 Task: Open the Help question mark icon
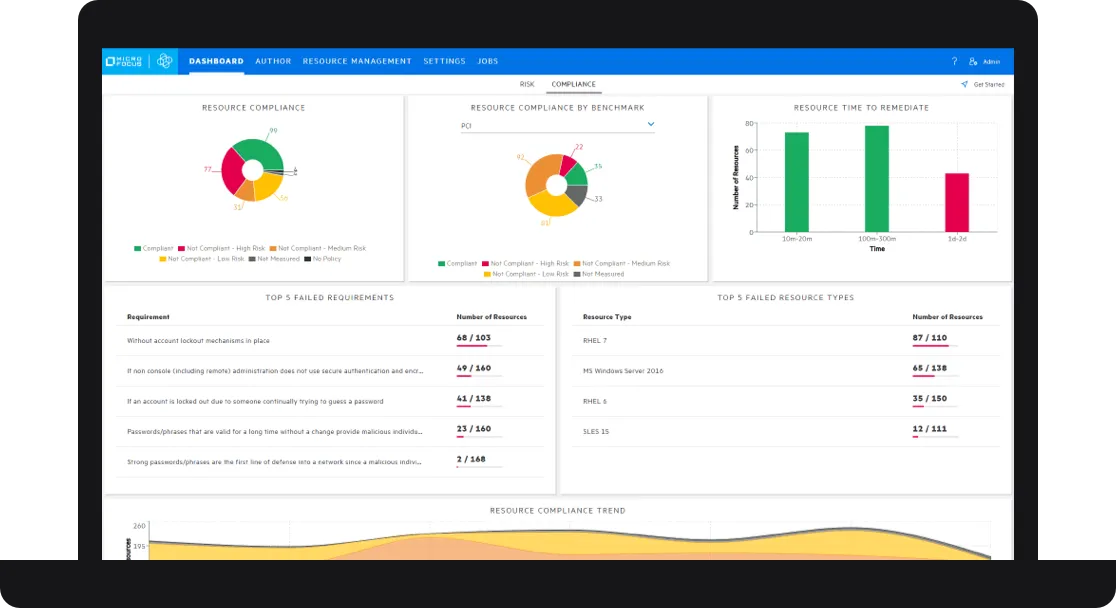coord(953,61)
